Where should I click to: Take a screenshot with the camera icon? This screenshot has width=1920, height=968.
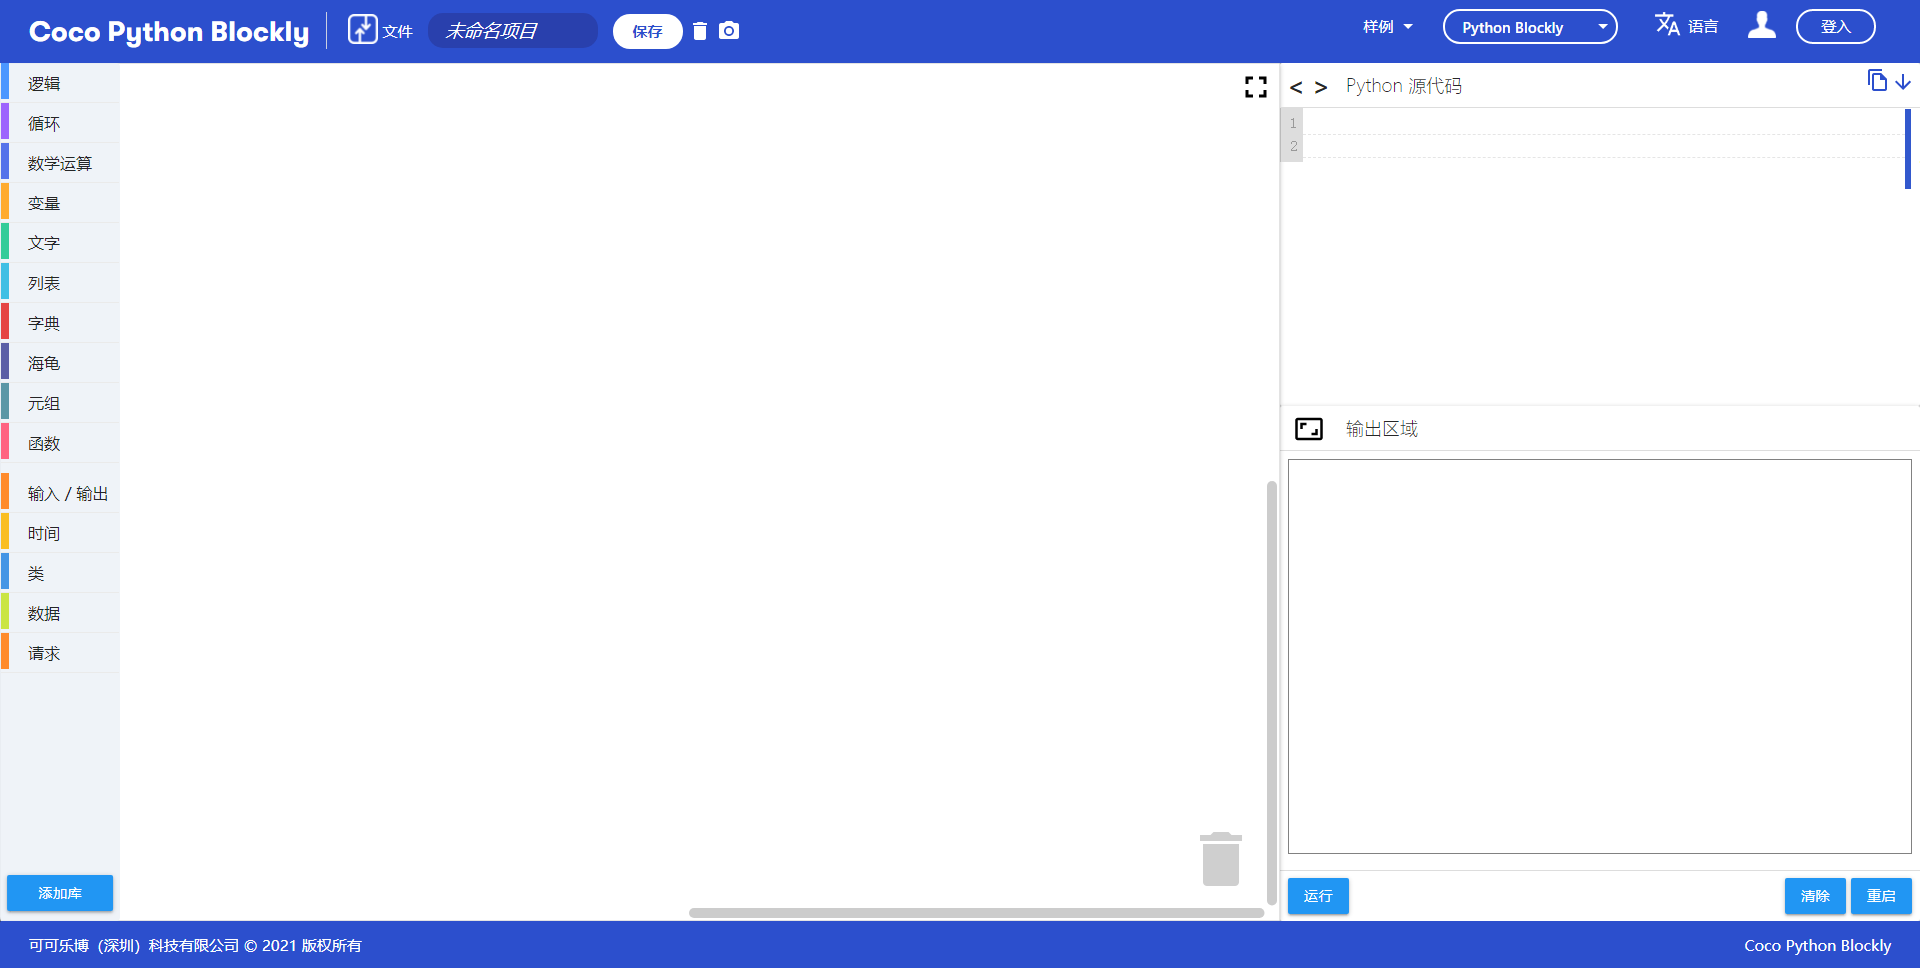(x=729, y=31)
